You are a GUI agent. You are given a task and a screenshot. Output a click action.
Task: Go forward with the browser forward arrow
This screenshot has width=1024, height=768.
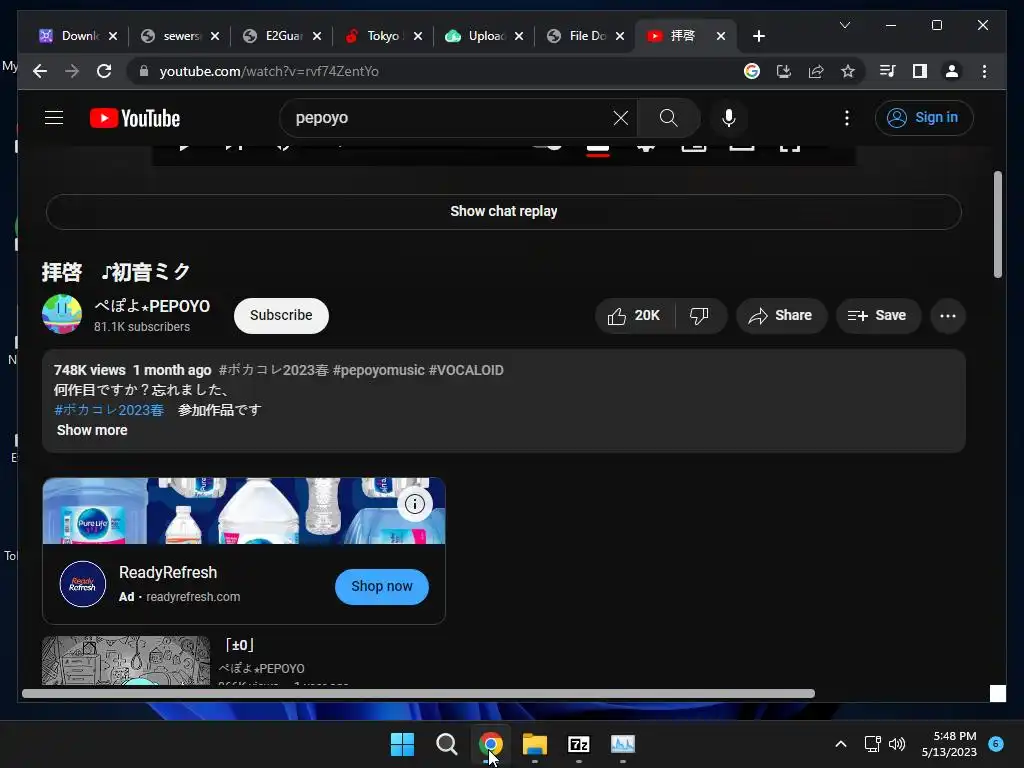point(72,71)
